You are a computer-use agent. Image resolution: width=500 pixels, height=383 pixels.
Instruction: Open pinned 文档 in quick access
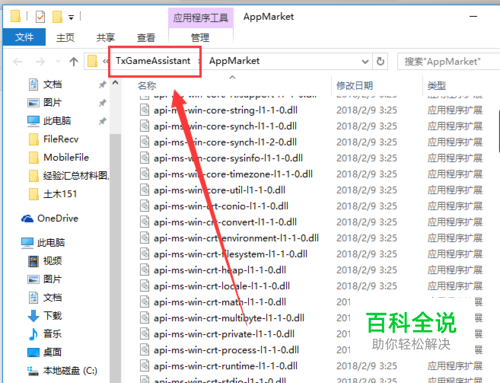tap(52, 85)
